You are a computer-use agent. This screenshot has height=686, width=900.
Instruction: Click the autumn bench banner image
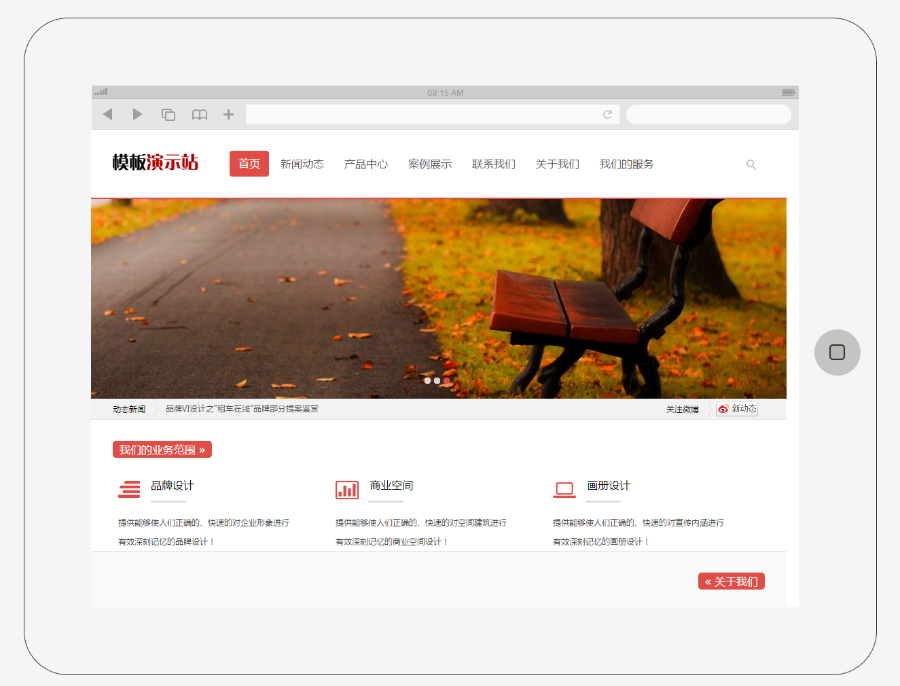tap(439, 299)
